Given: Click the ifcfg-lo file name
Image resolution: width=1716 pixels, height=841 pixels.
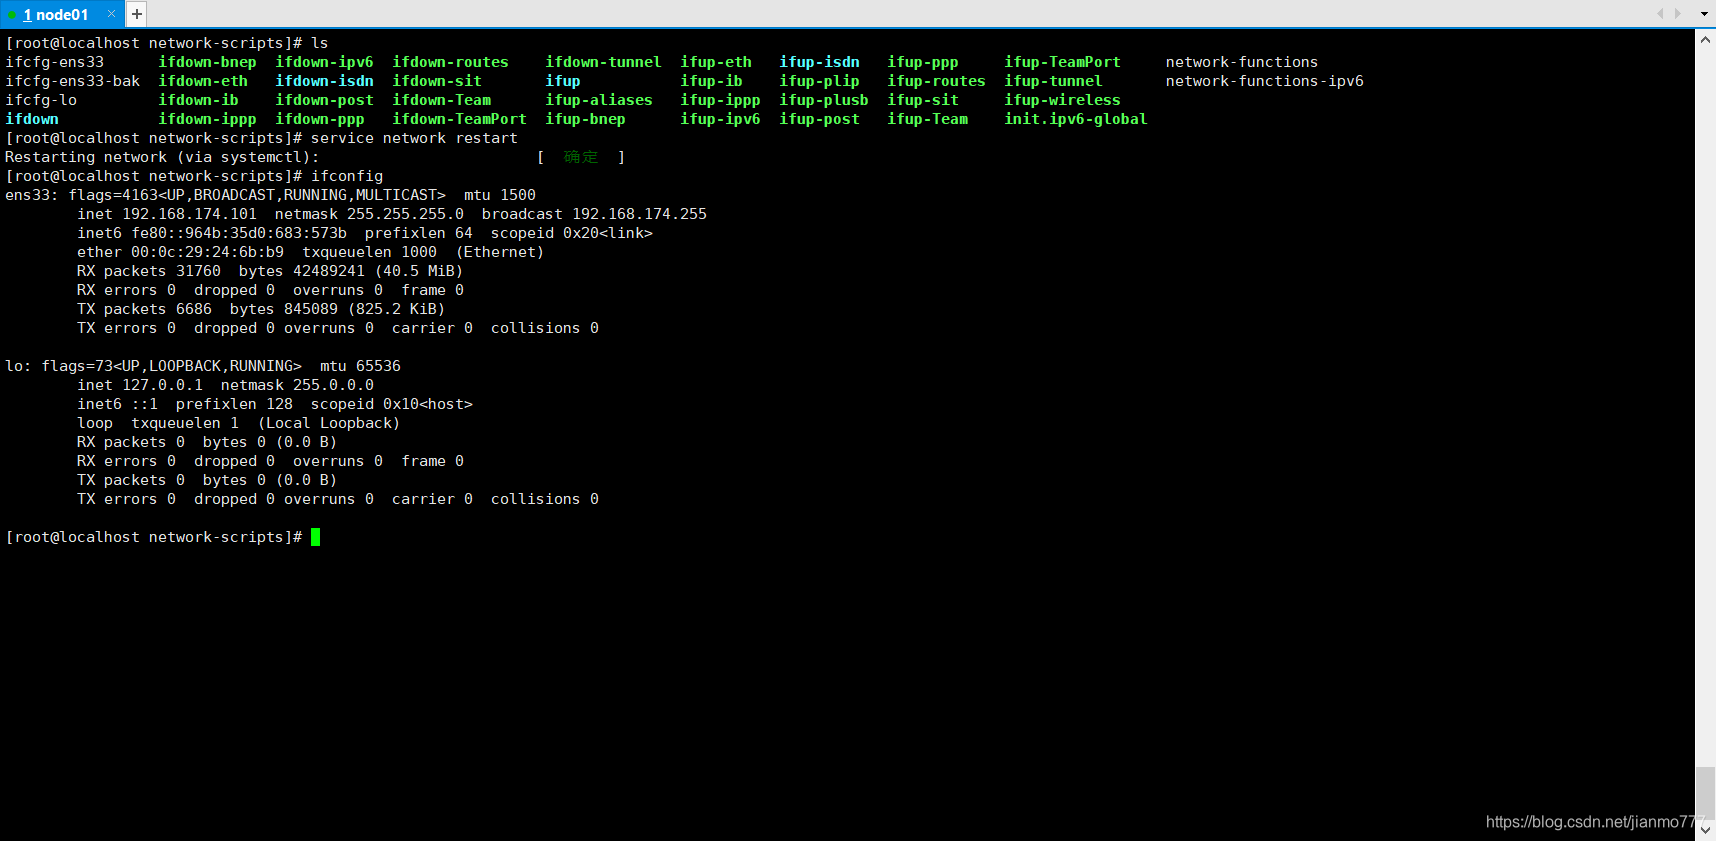Looking at the screenshot, I should point(41,100).
